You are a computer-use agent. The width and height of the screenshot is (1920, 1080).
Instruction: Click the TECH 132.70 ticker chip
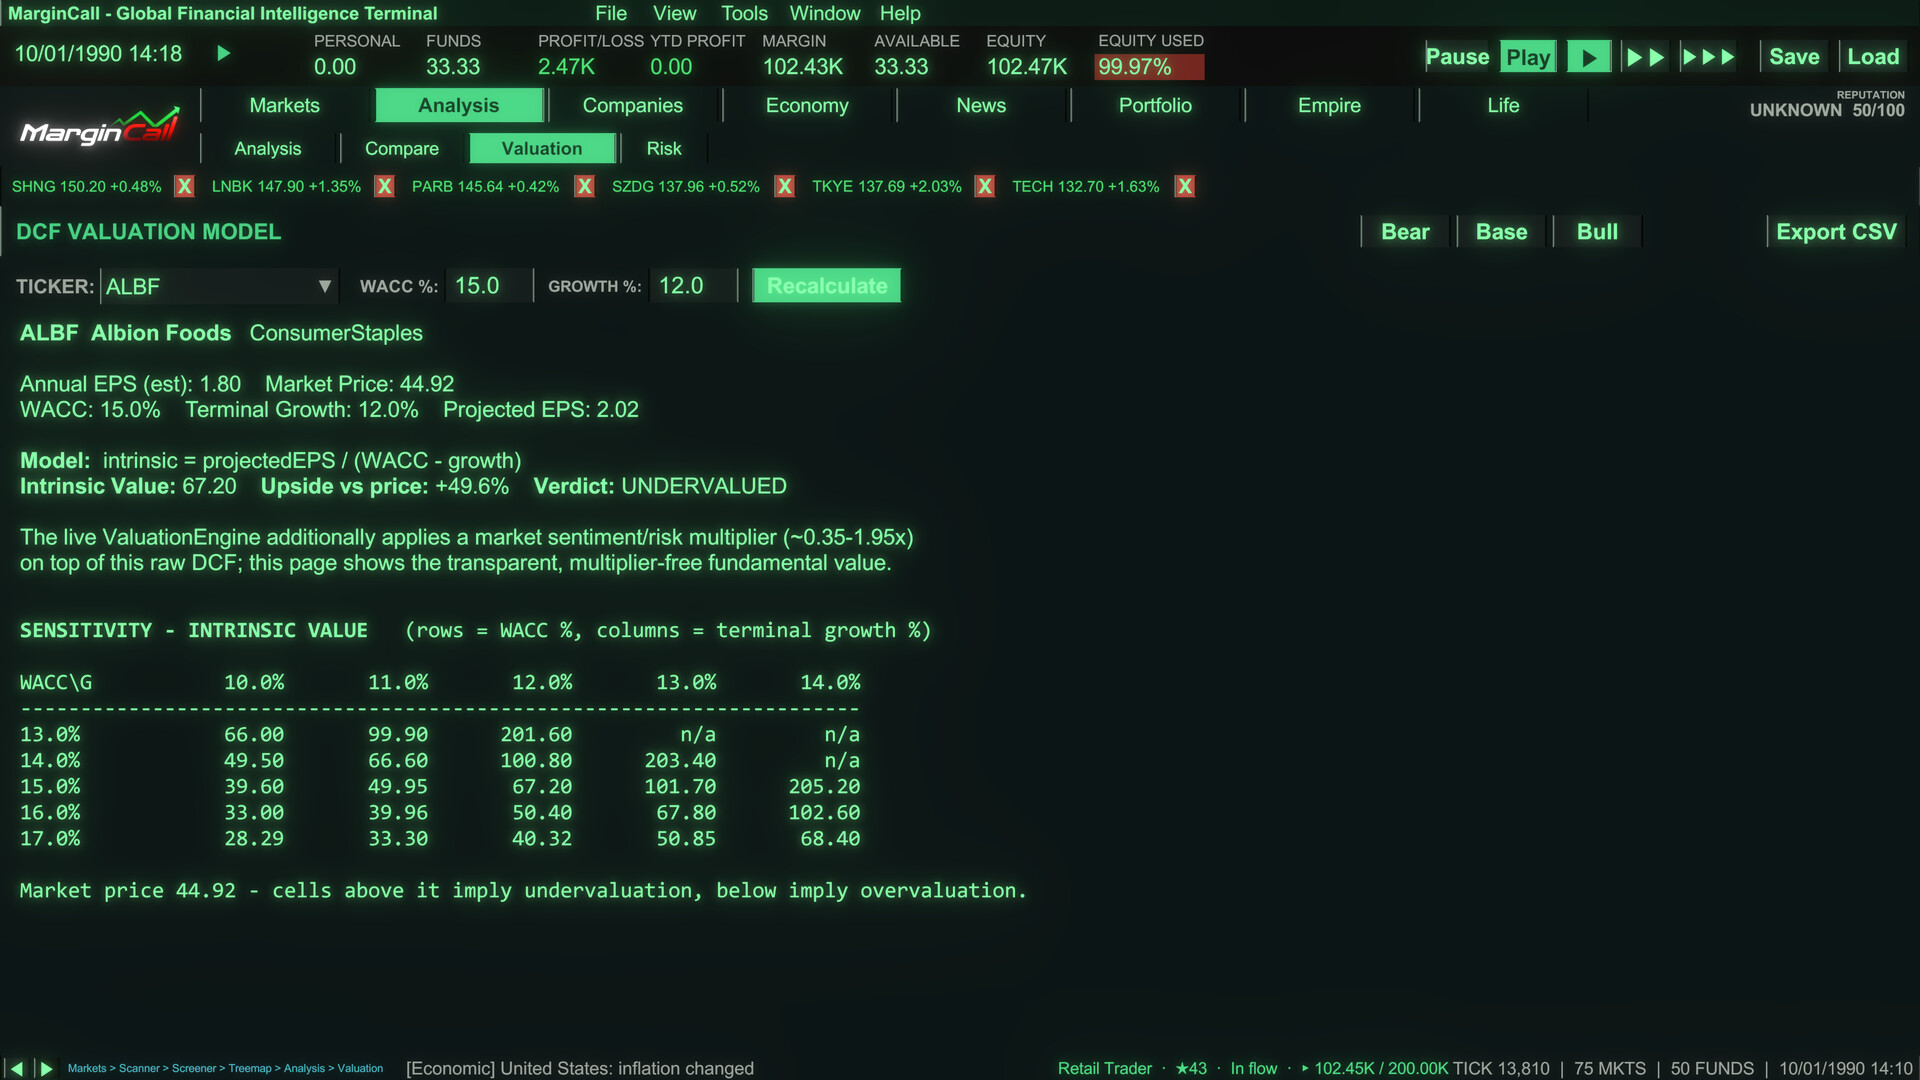point(1086,187)
